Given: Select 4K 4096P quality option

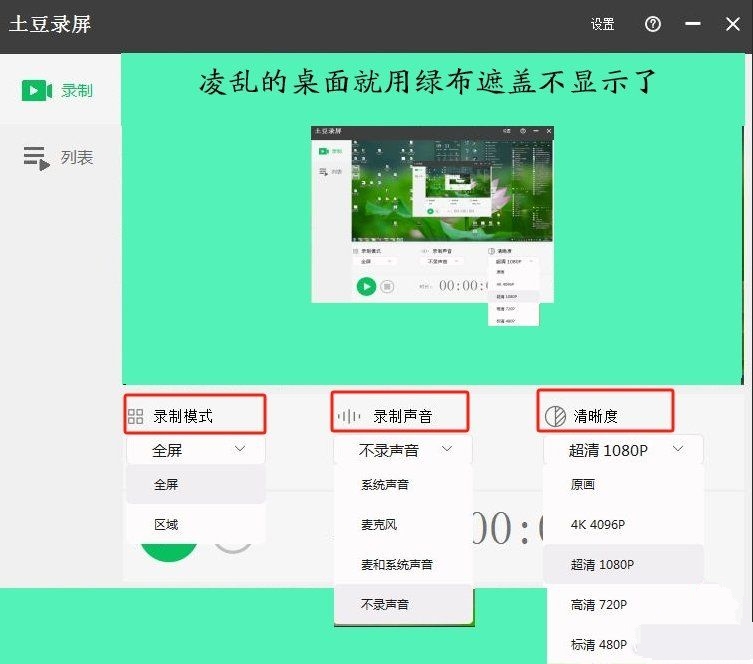Looking at the screenshot, I should tap(597, 524).
